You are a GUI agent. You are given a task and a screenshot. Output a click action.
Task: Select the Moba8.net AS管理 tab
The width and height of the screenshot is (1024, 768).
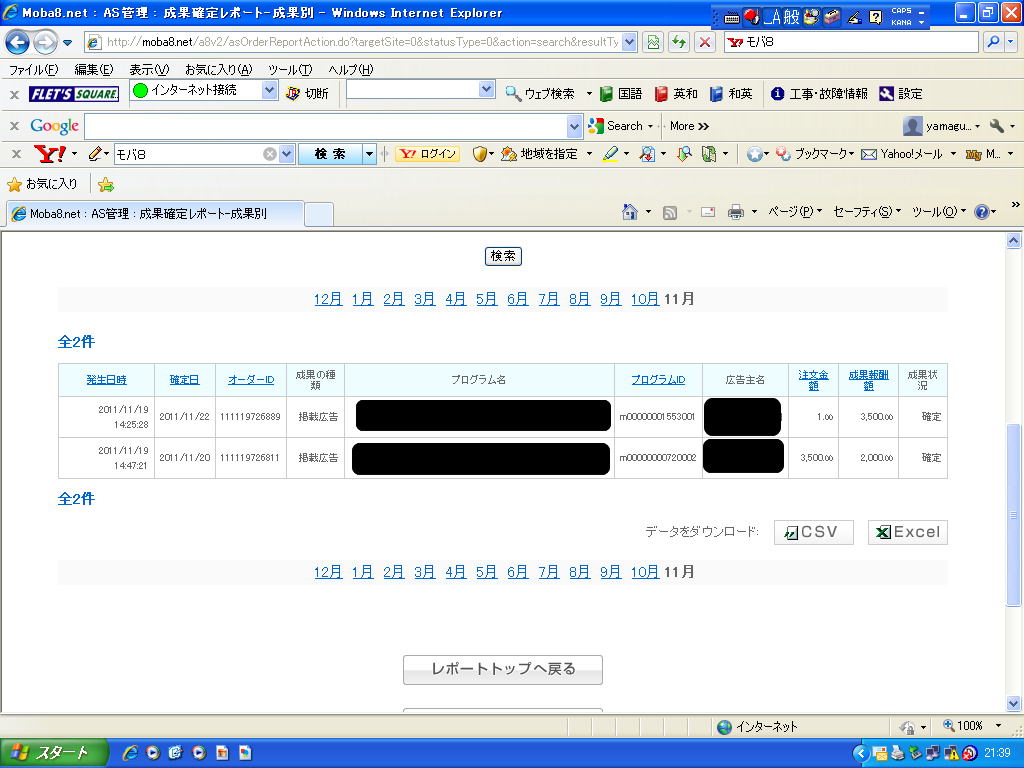point(155,214)
